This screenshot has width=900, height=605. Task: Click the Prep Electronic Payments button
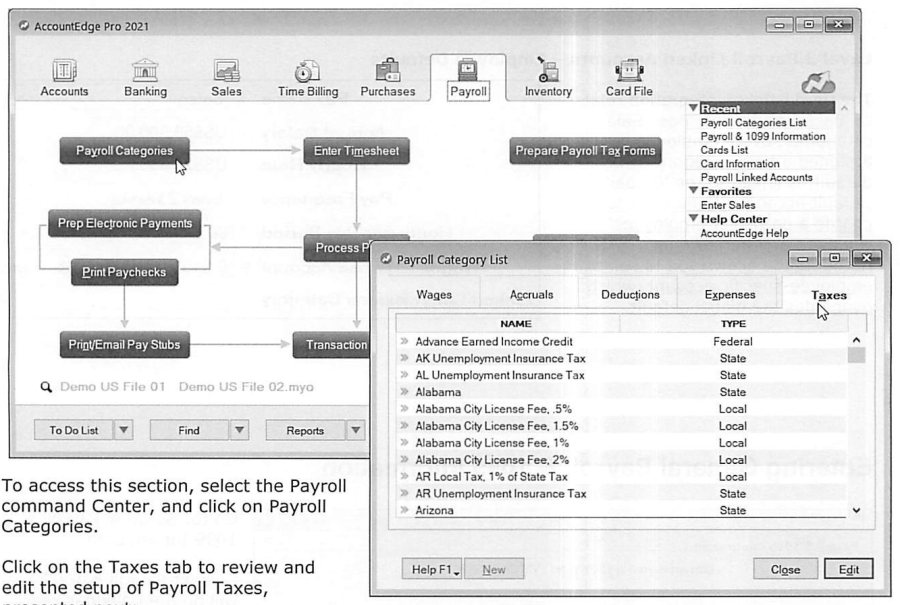[x=125, y=223]
